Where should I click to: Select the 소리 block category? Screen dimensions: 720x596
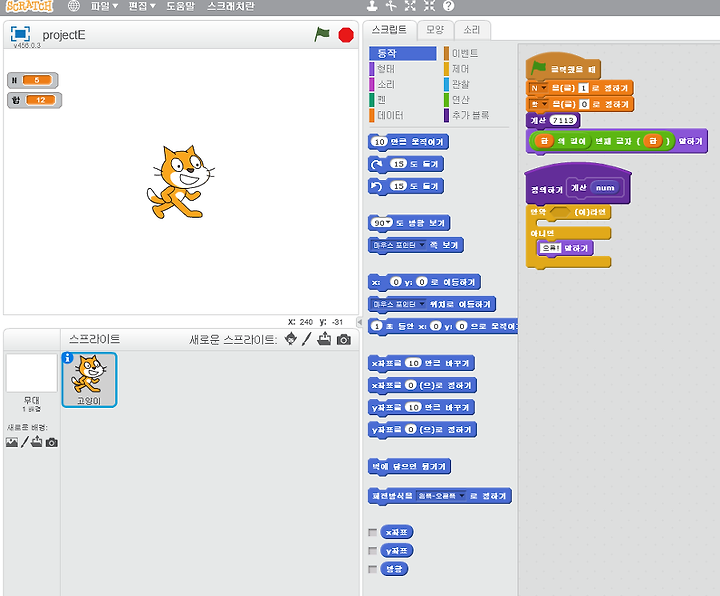(402, 84)
